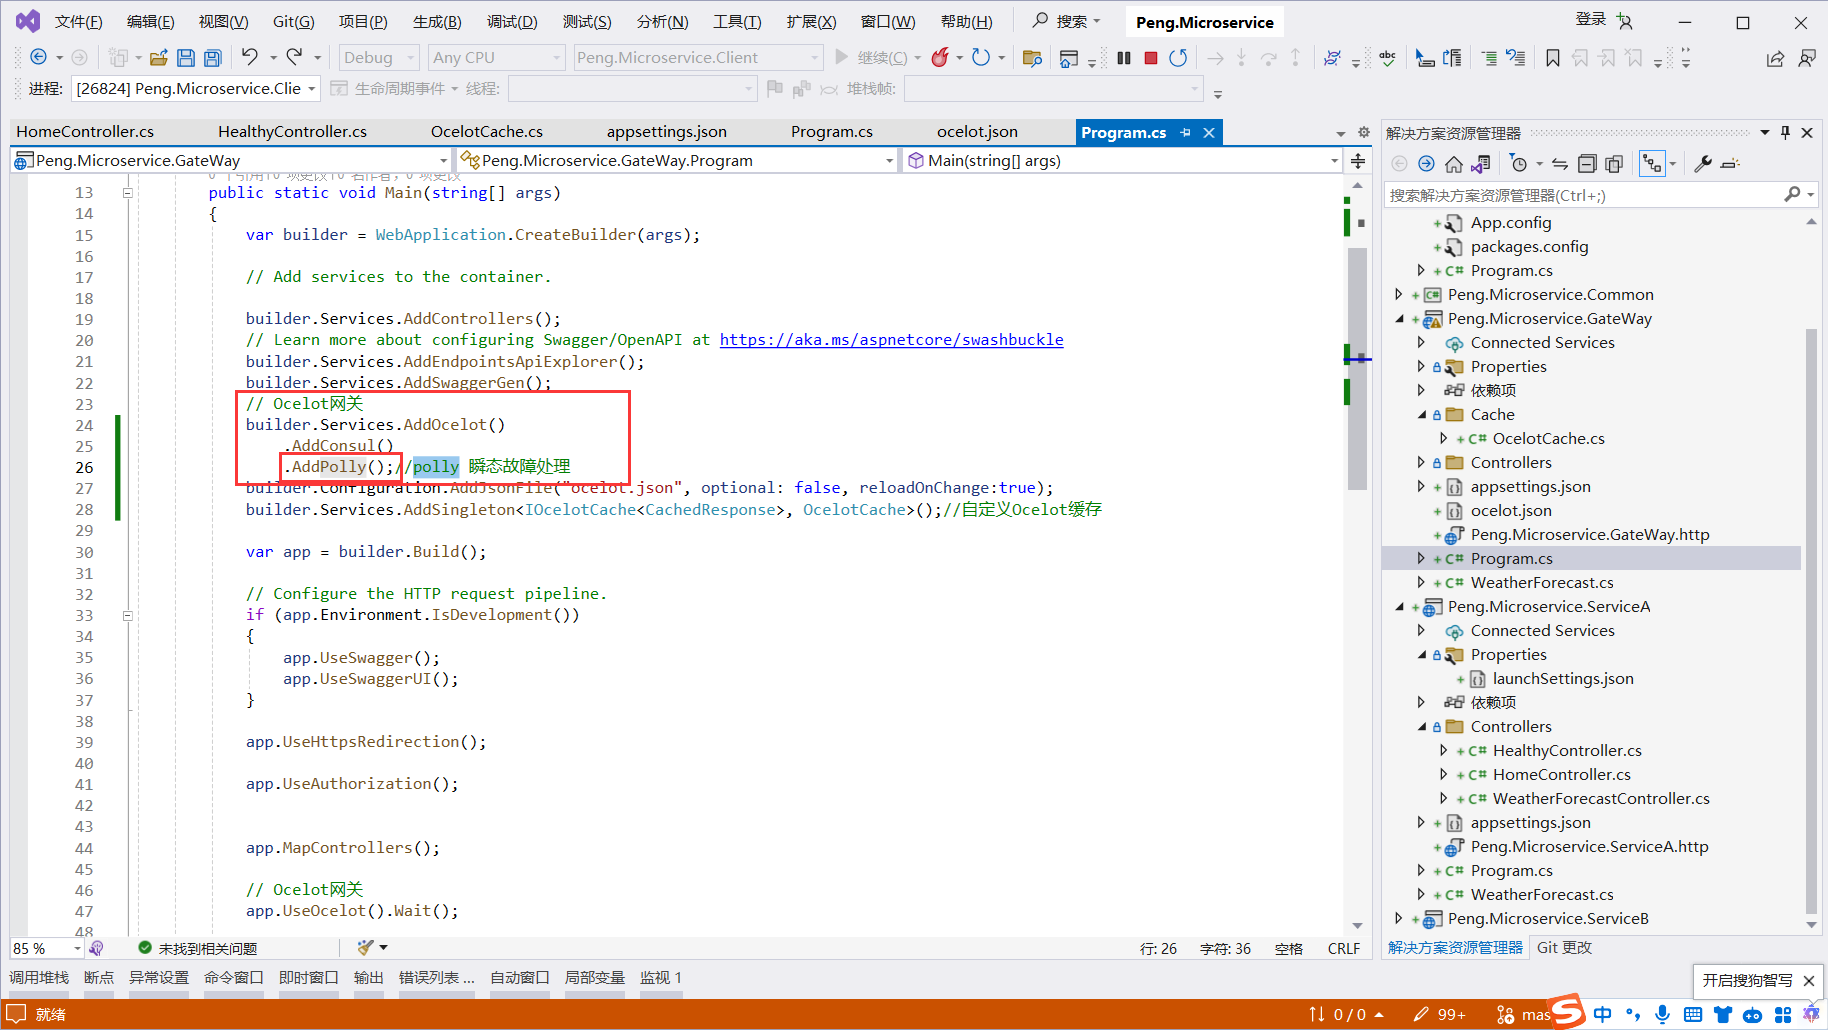Screen dimensions: 1828x1030
Task: Toggle pin on the Program.cs editor tab
Action: [1185, 132]
